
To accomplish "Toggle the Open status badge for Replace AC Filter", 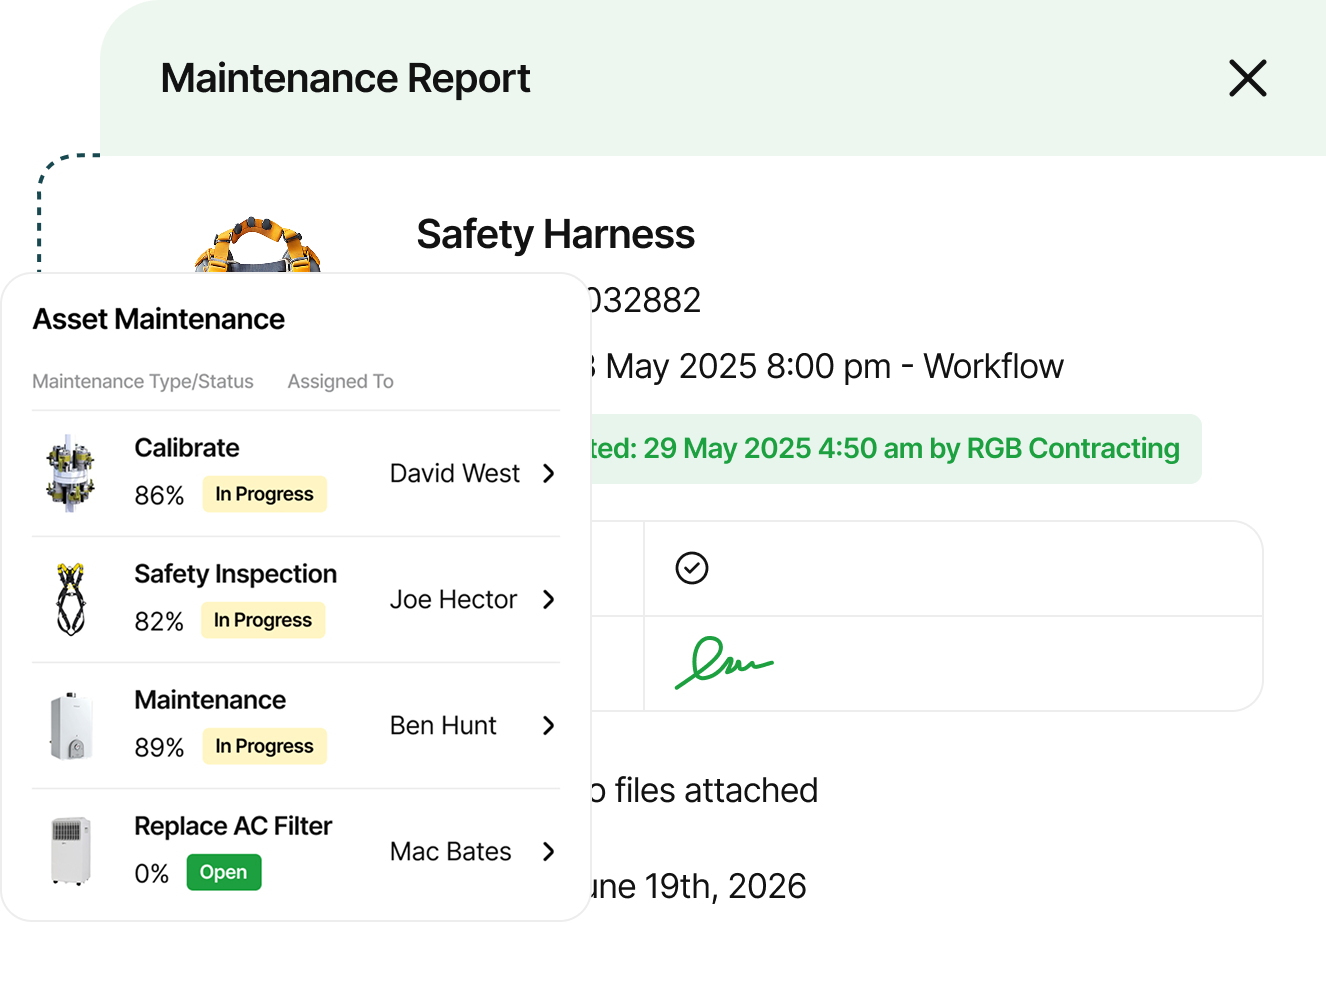I will [223, 872].
